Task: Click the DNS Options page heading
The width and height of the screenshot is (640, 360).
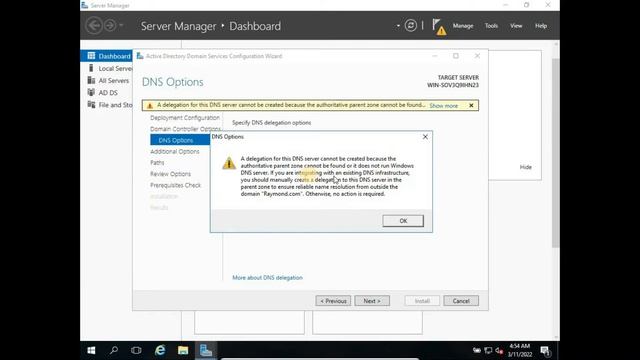Action: coord(173,82)
